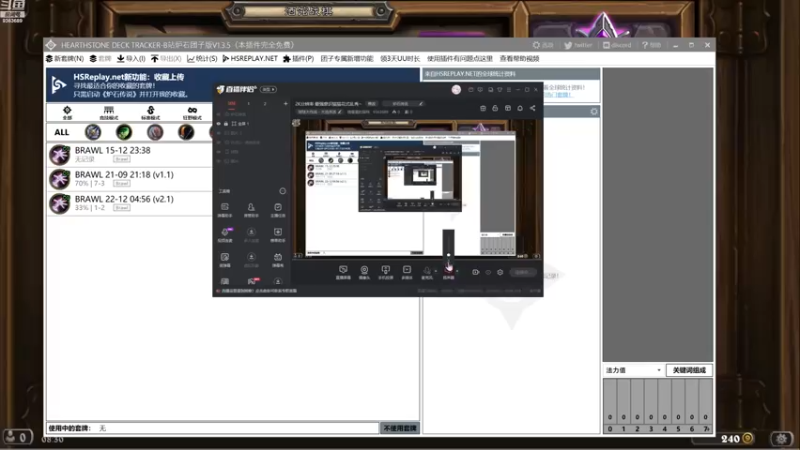This screenshot has width=800, height=450.
Task: Click 使用插件有问题点这里 help link
Action: tap(460, 59)
